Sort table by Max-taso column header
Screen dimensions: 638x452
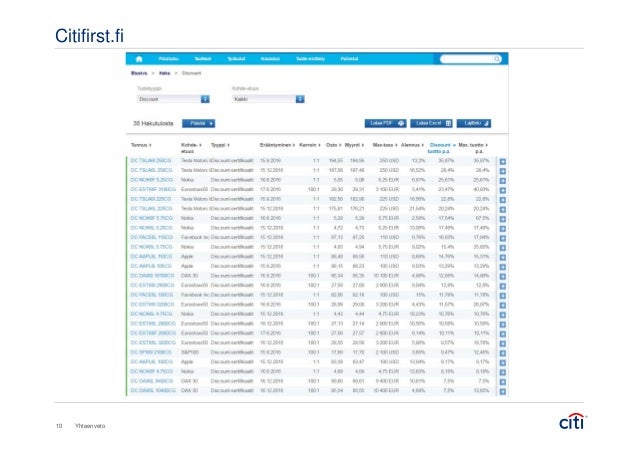pyautogui.click(x=385, y=145)
